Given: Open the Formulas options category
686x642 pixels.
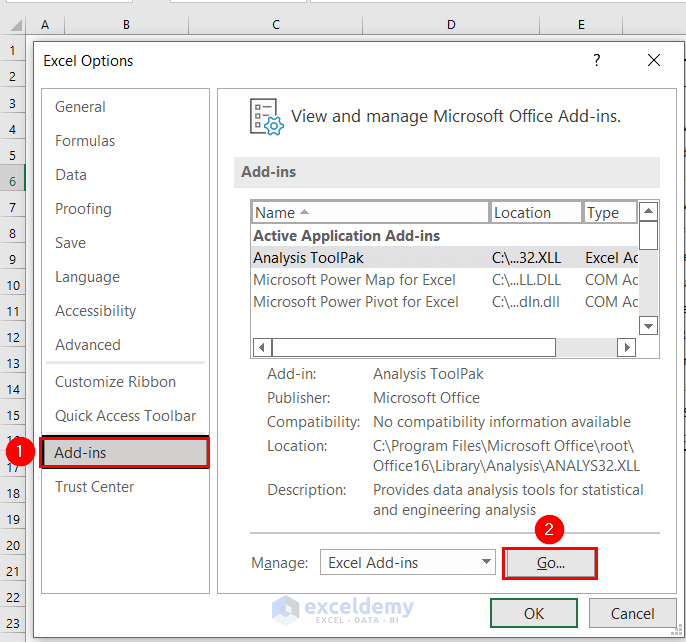Looking at the screenshot, I should pos(85,141).
